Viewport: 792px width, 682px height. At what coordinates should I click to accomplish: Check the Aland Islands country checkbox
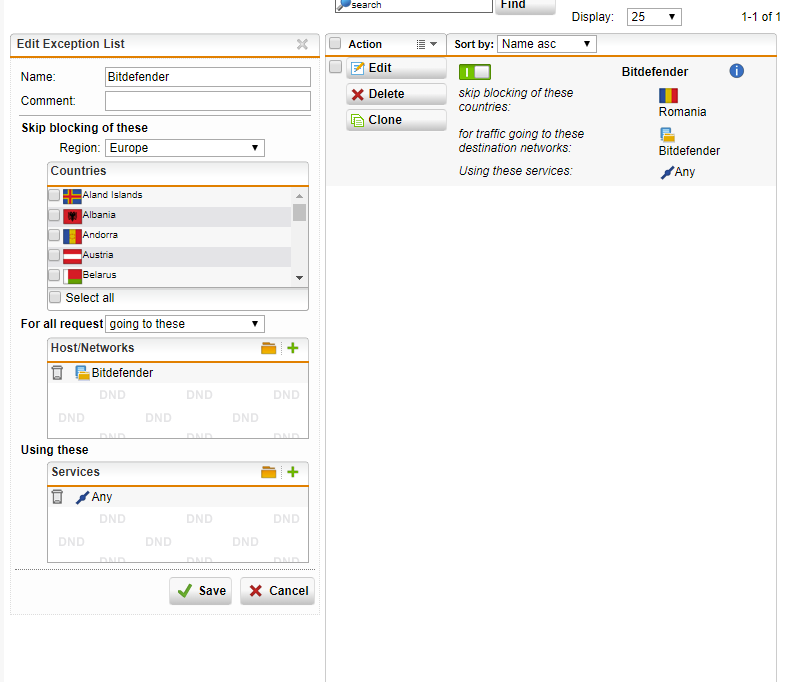click(x=54, y=195)
